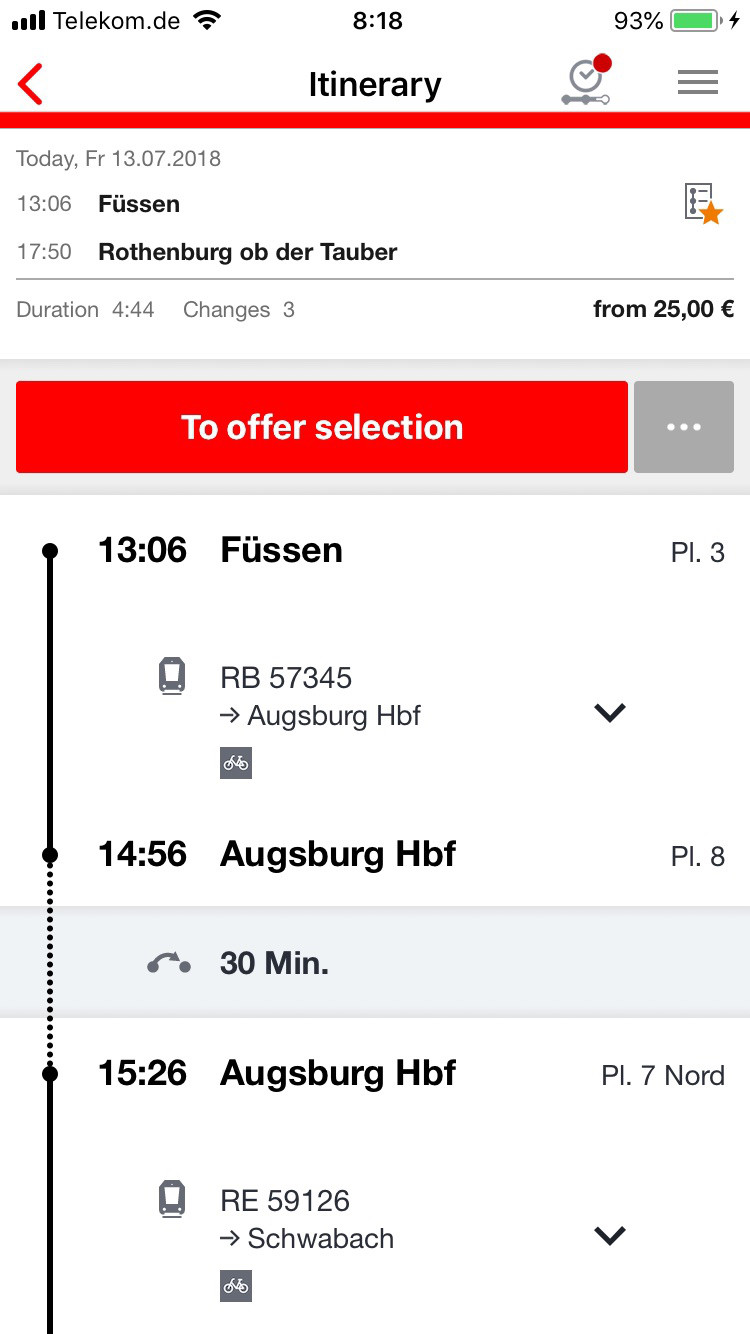Tap the from 25,00 € price
Screen dimensions: 750x1334
click(x=664, y=309)
